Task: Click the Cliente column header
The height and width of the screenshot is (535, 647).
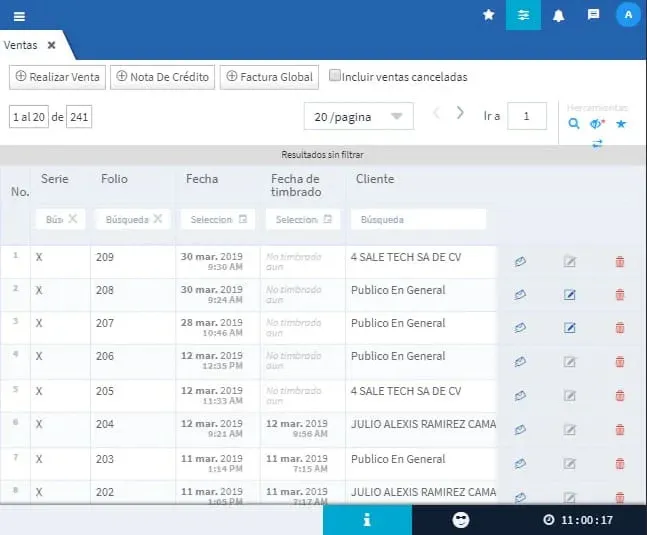Action: 375,179
